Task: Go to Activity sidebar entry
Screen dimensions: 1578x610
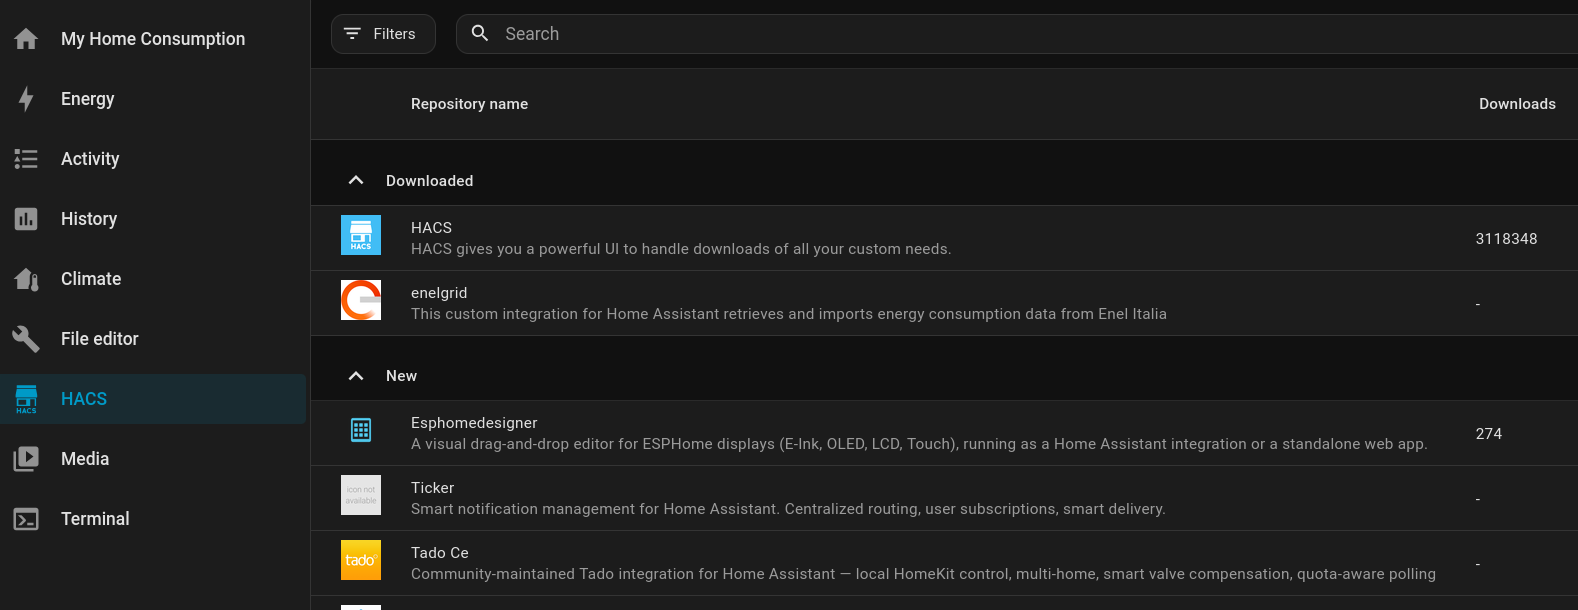Action: [x=153, y=159]
